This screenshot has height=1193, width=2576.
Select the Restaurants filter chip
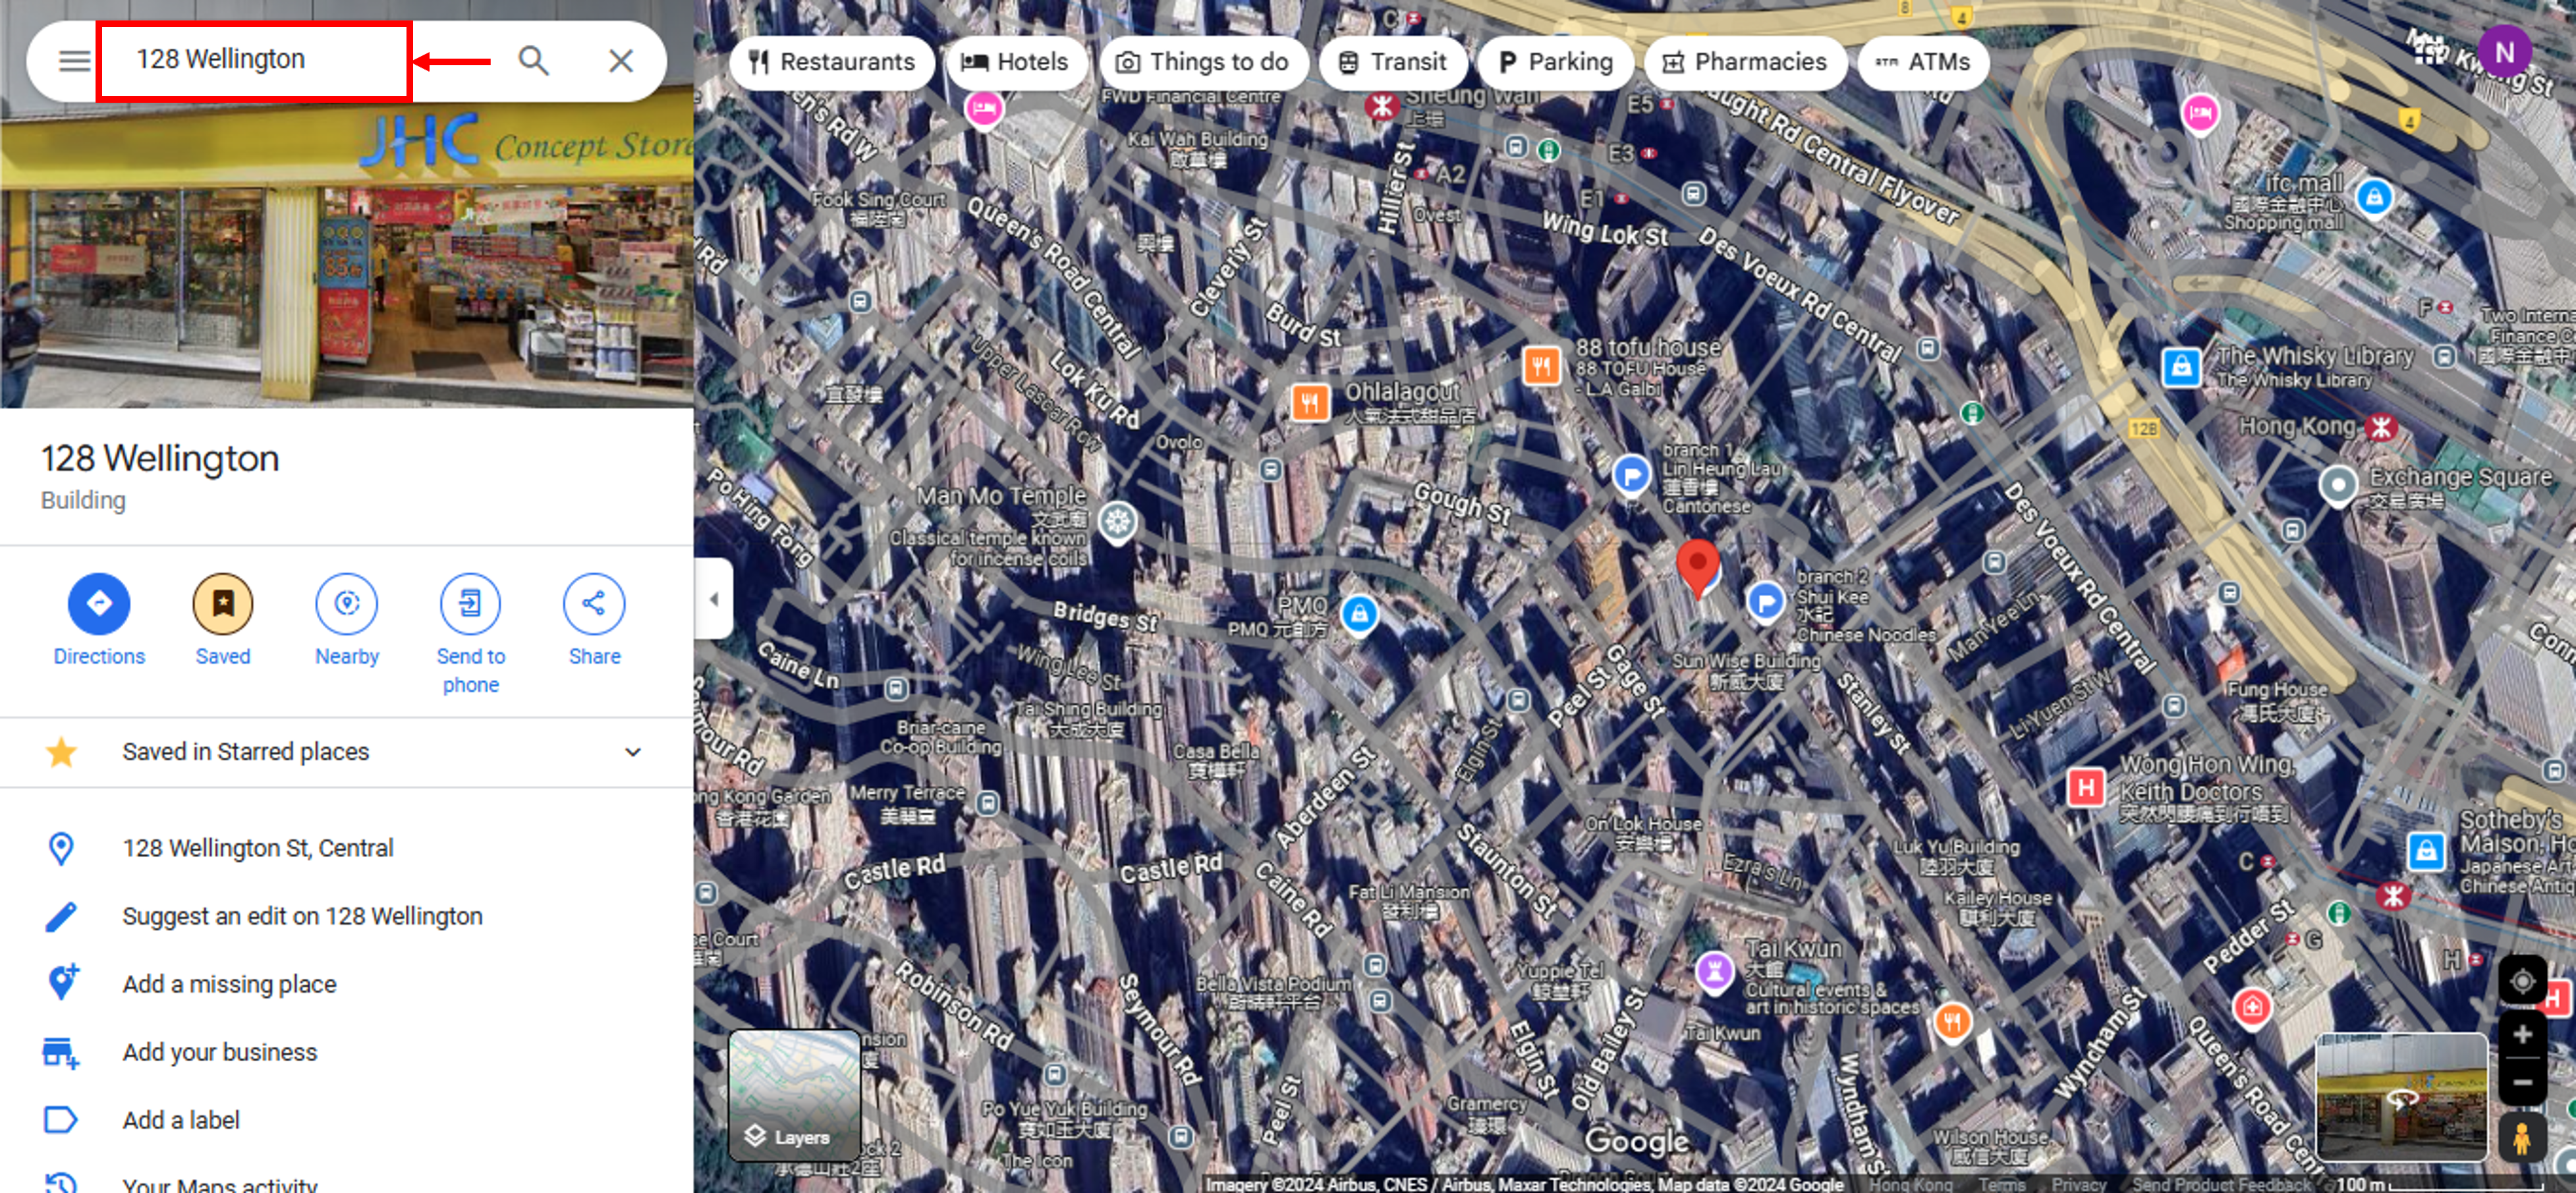[832, 62]
